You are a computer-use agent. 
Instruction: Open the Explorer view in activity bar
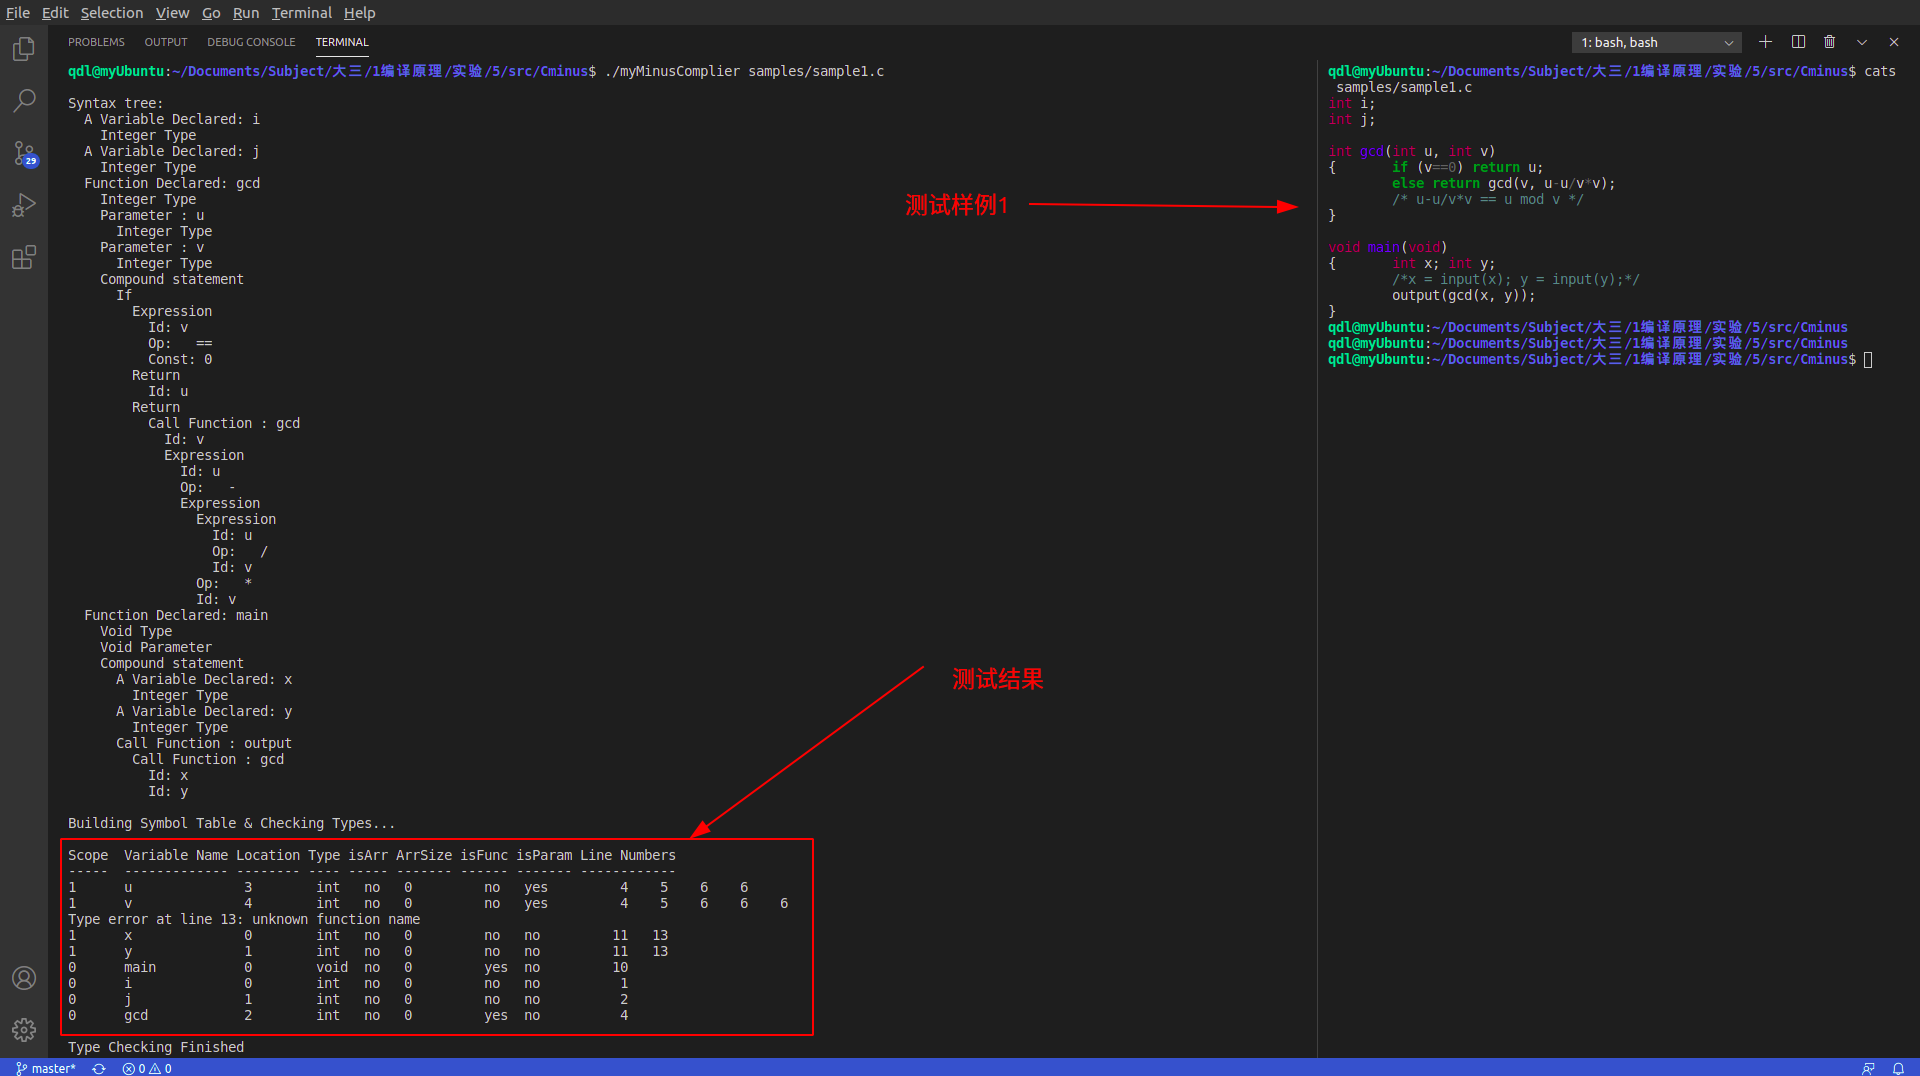[24, 49]
